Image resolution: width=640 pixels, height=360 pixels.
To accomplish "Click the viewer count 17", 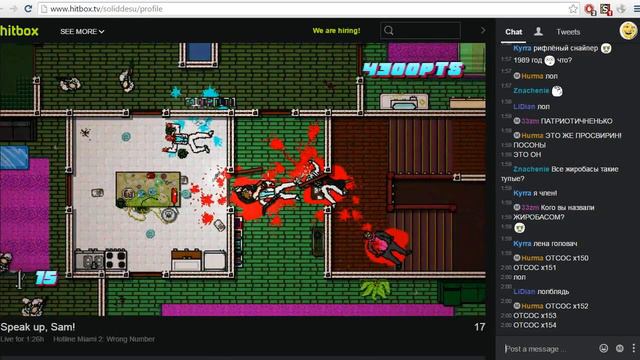I will pyautogui.click(x=480, y=327).
